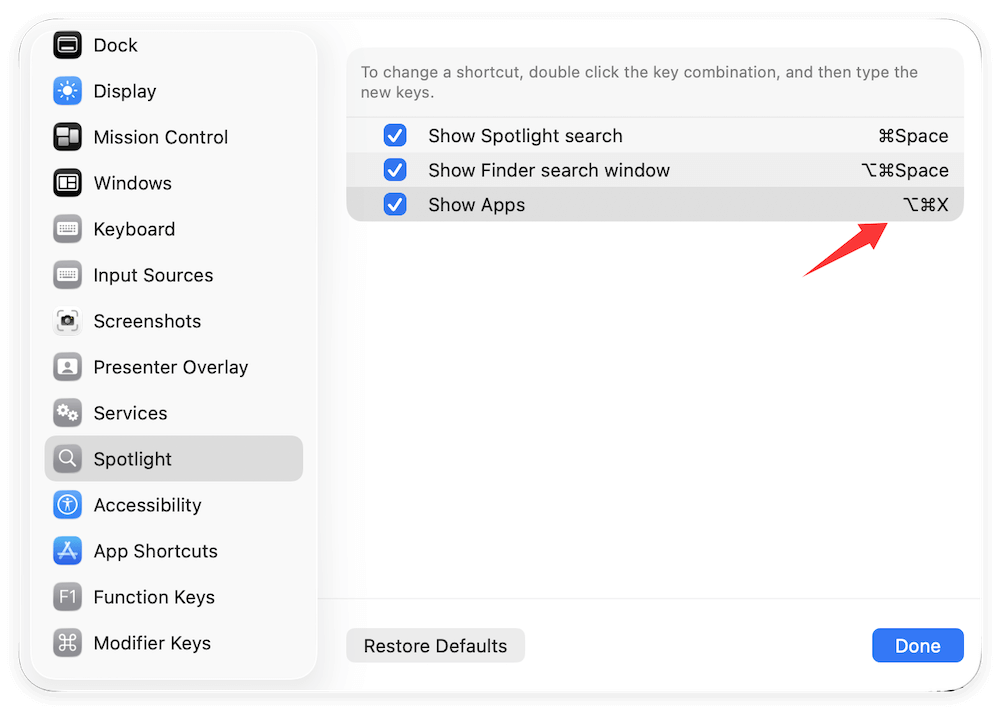Click the Display brightness icon
Screen dimensions: 1000x710
click(66, 91)
